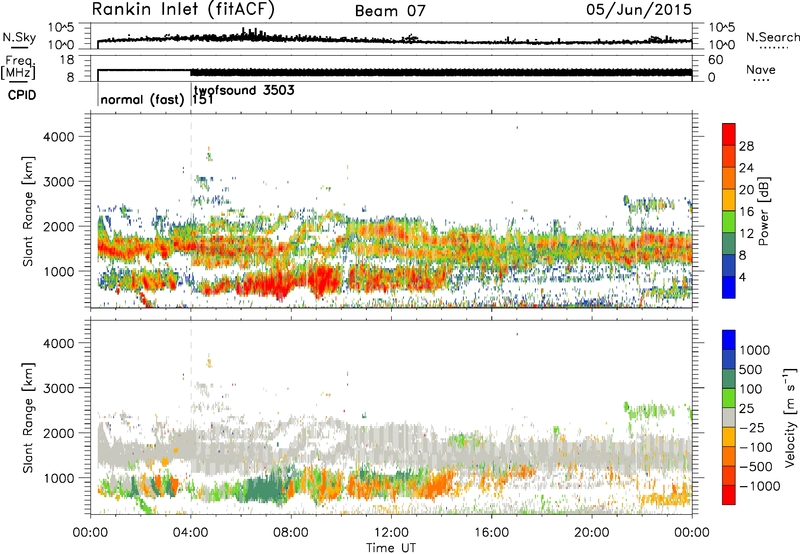Image resolution: width=800 pixels, height=554 pixels.
Task: Click the '4' tick on the Power colorbar
Action: (x=742, y=277)
